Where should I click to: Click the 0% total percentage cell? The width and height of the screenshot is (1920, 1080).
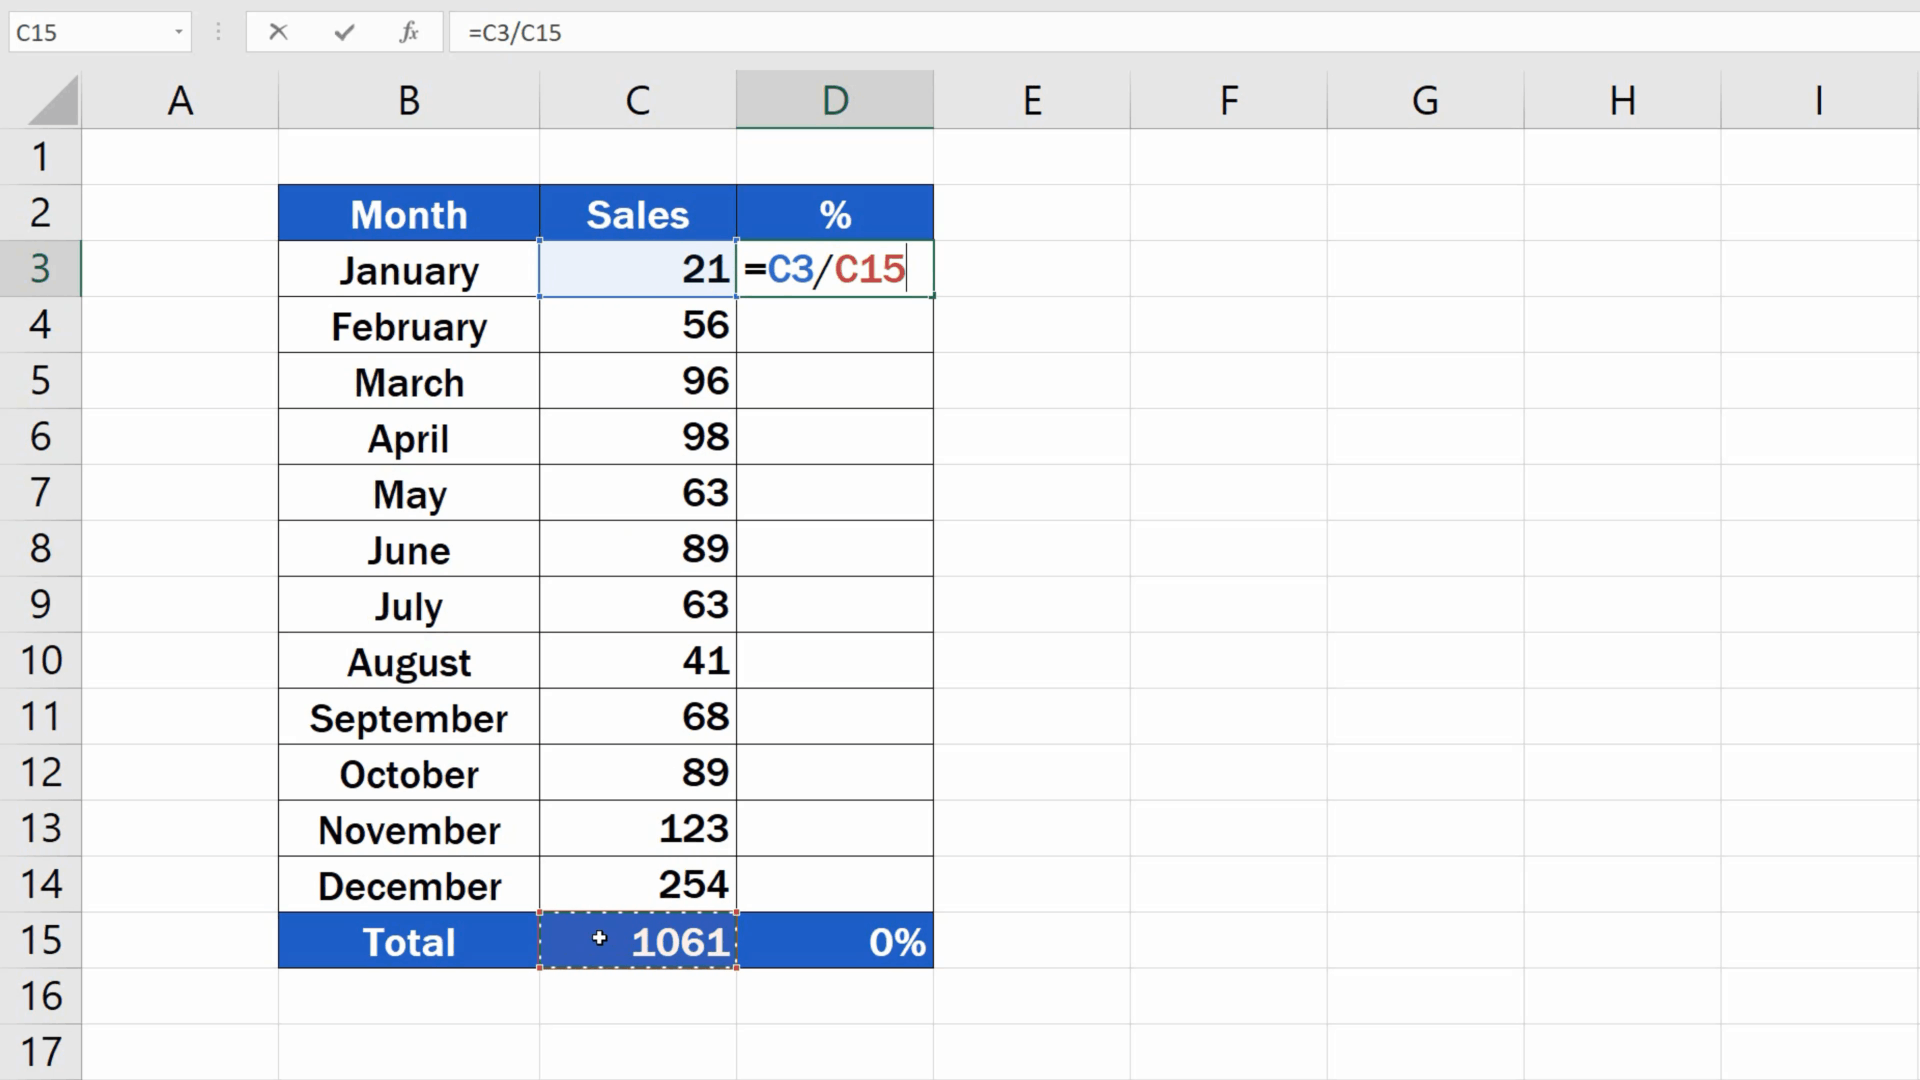[x=834, y=941]
